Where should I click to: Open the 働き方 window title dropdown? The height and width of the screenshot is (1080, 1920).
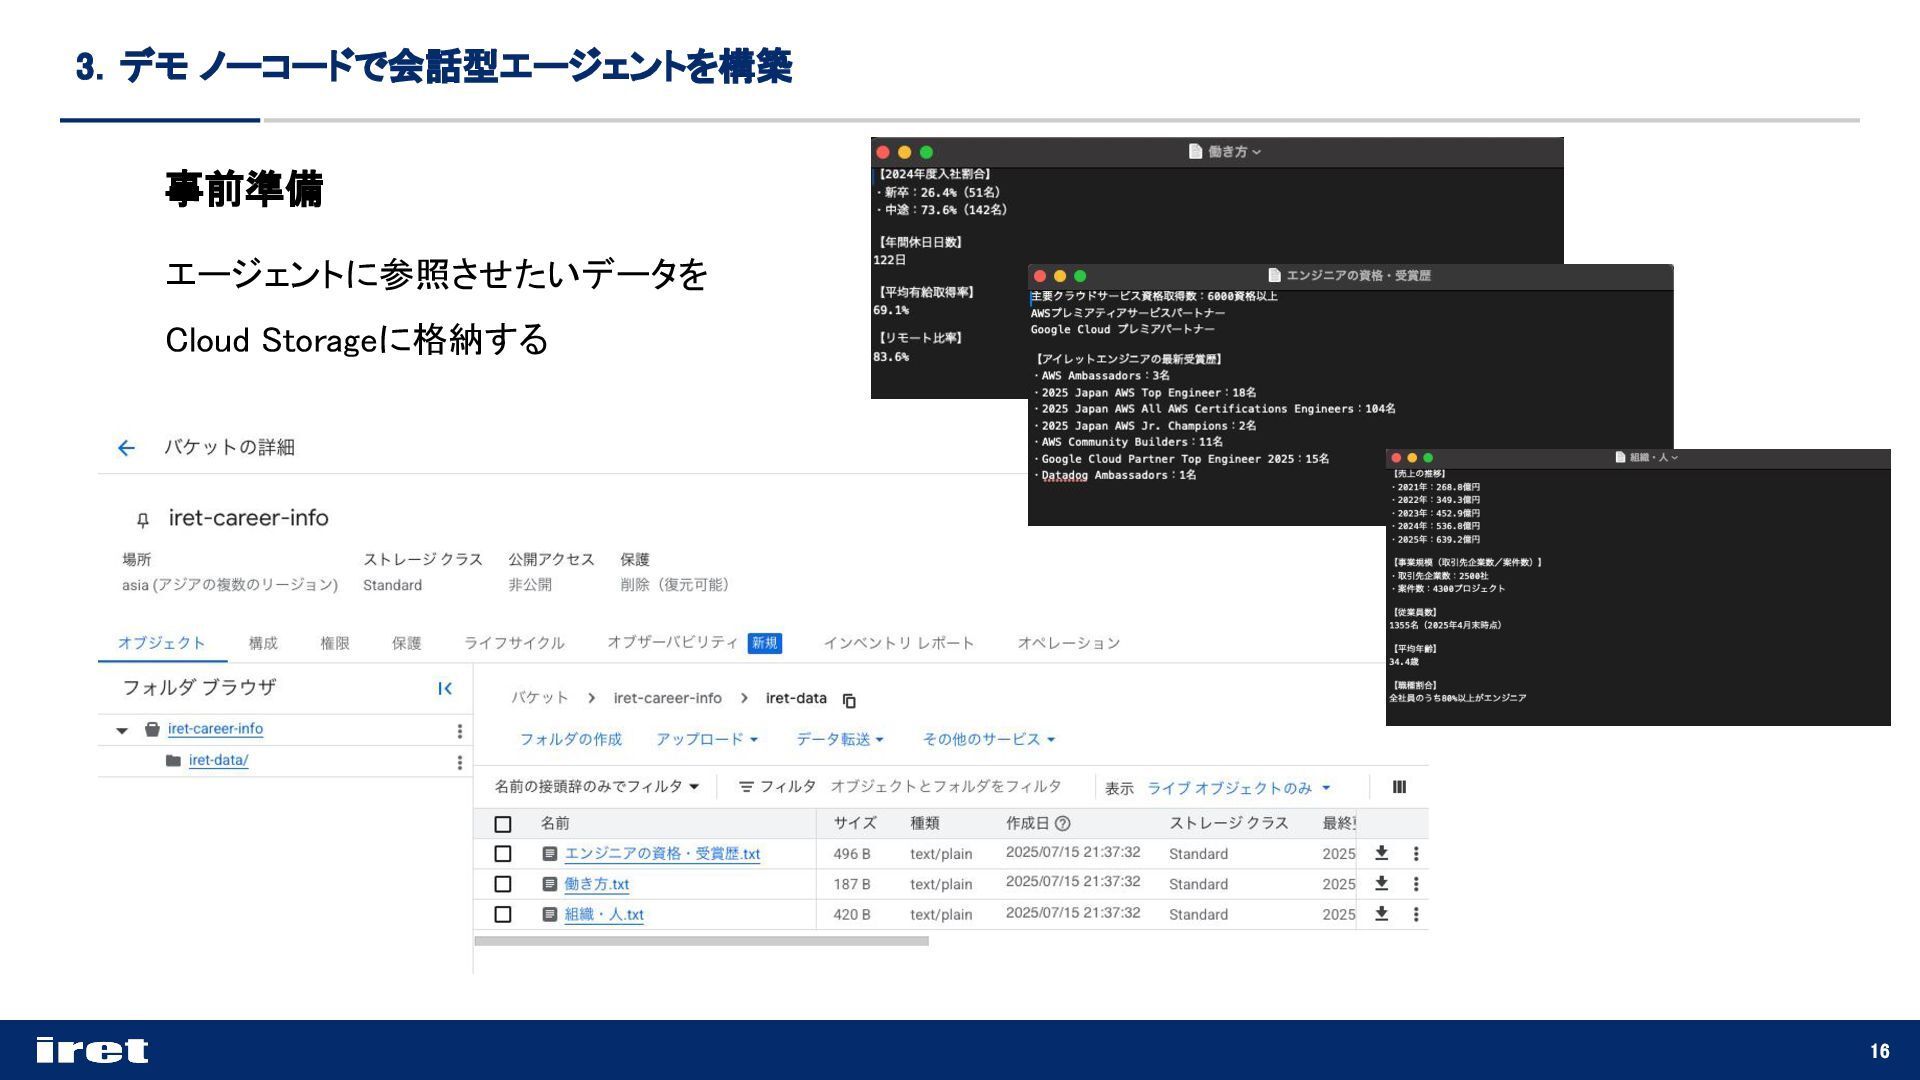point(1257,152)
